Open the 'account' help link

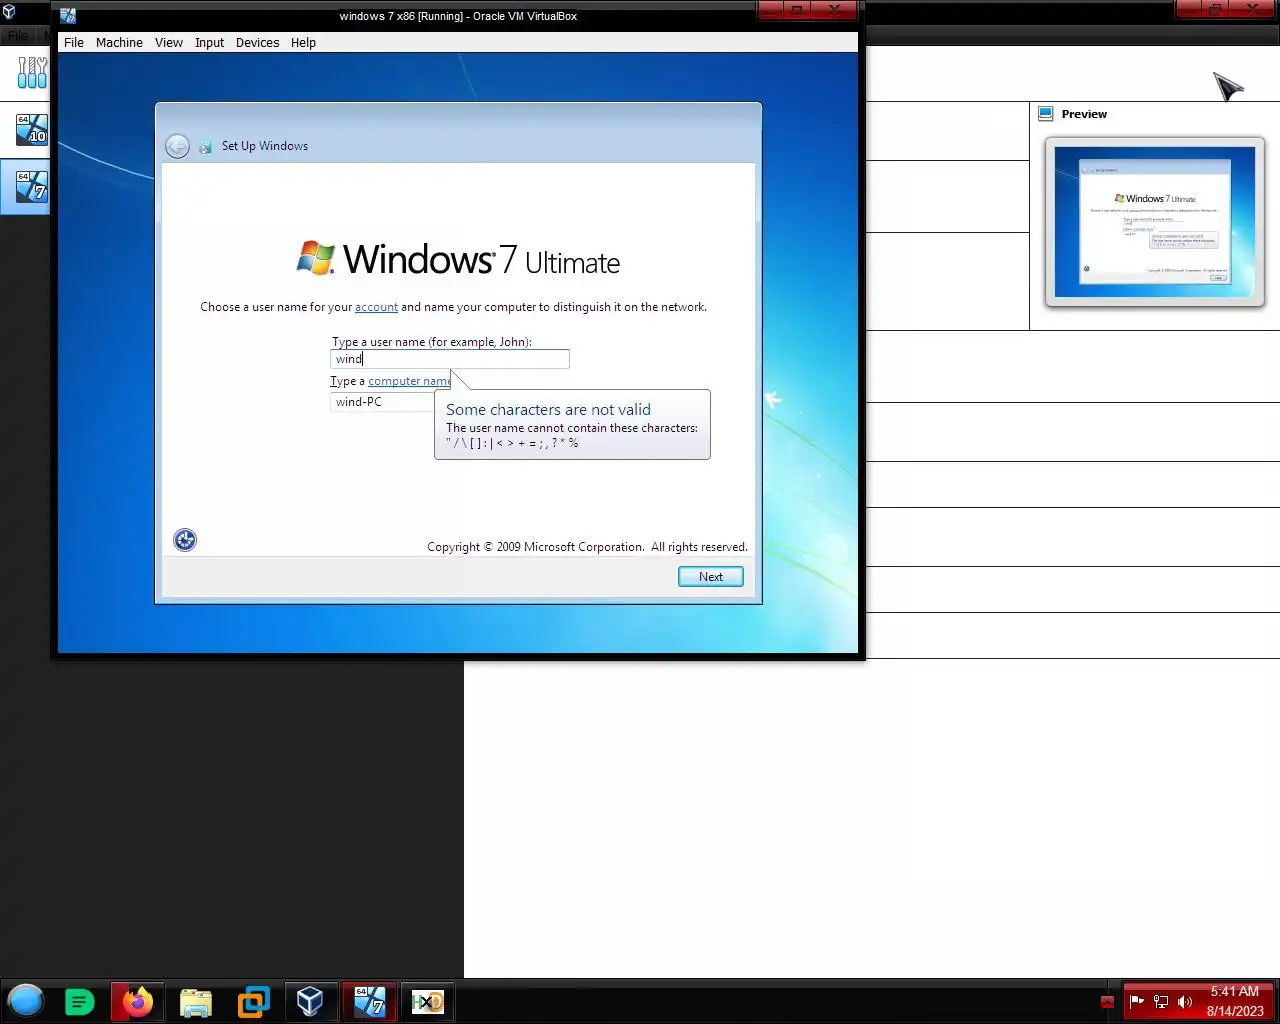376,307
